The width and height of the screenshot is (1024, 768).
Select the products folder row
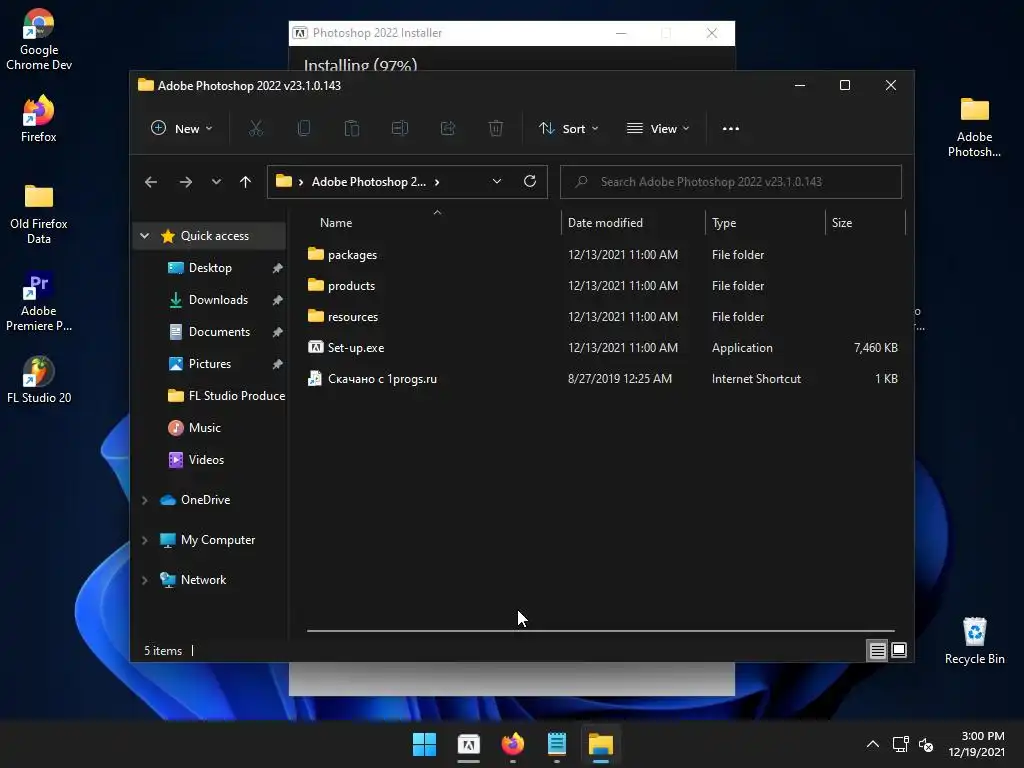point(604,285)
